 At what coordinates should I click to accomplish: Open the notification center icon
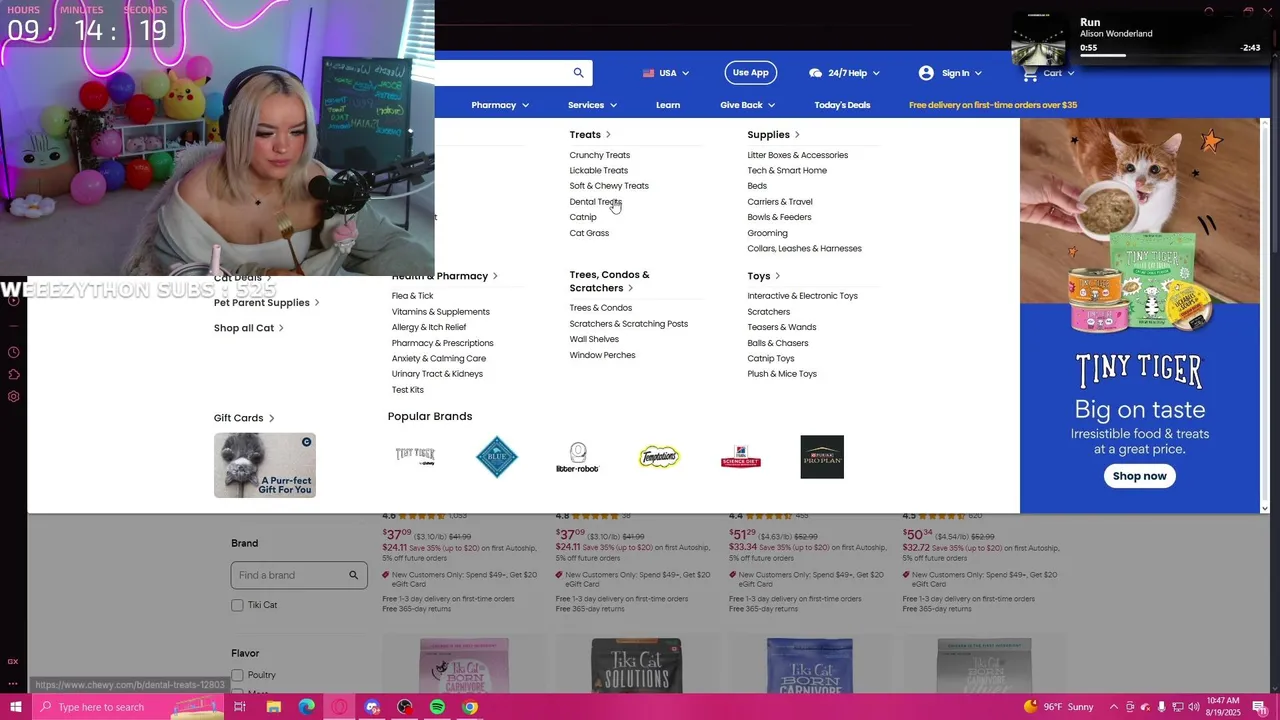click(1259, 707)
